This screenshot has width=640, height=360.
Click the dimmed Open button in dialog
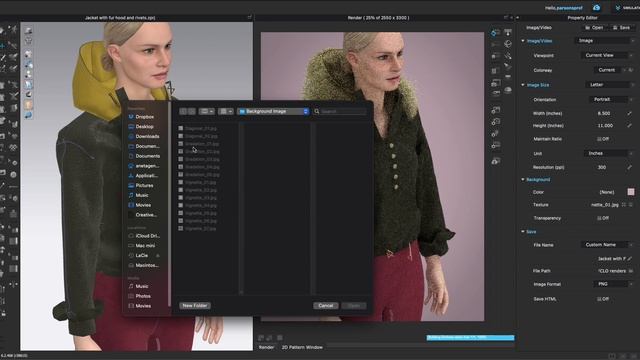354,305
